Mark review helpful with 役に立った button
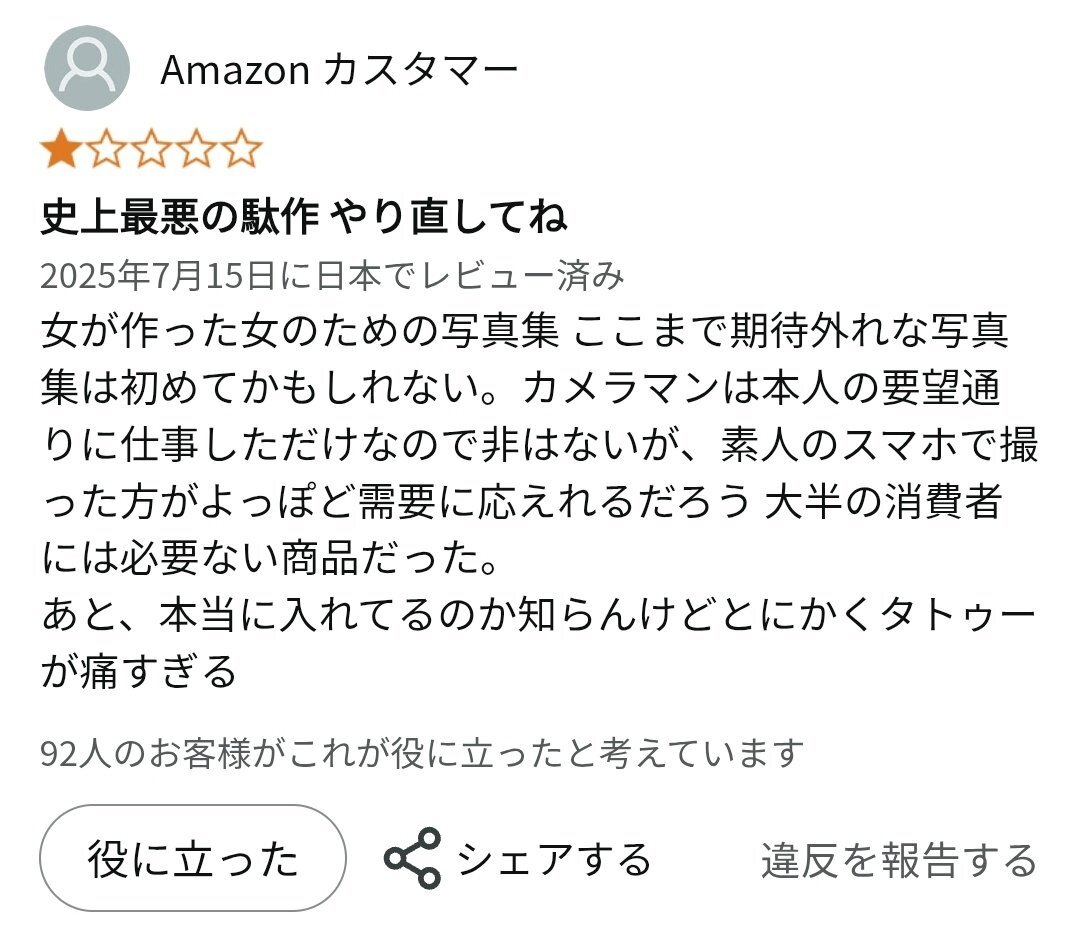Viewport: 1080px width, 945px height. tap(193, 858)
